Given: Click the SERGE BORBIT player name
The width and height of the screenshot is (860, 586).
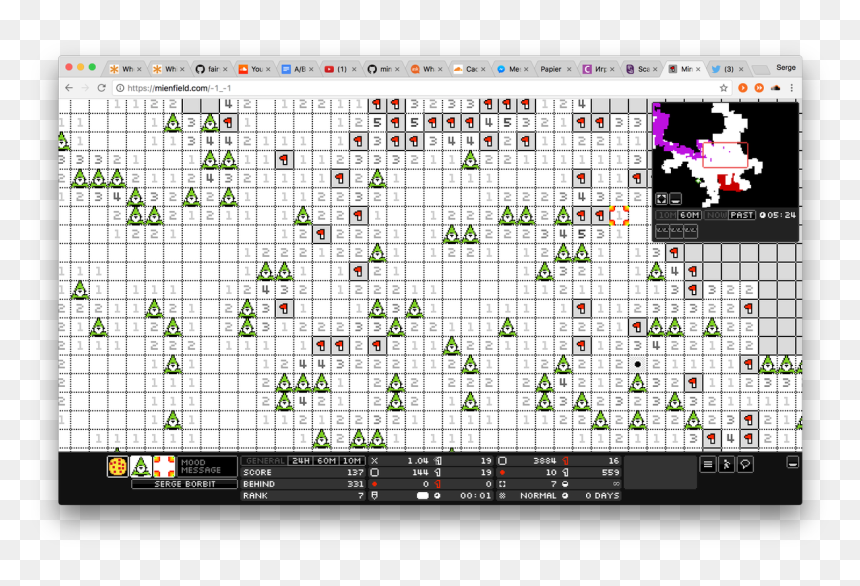Looking at the screenshot, I should pyautogui.click(x=184, y=484).
